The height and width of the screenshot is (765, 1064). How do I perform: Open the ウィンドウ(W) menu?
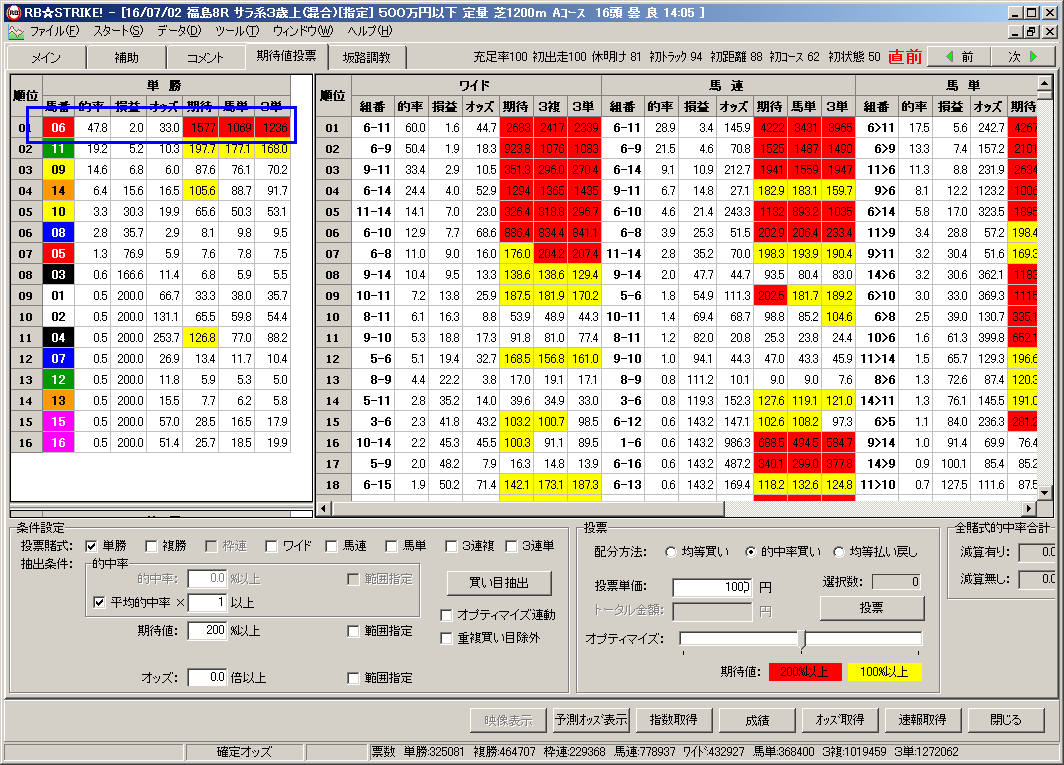pyautogui.click(x=303, y=31)
